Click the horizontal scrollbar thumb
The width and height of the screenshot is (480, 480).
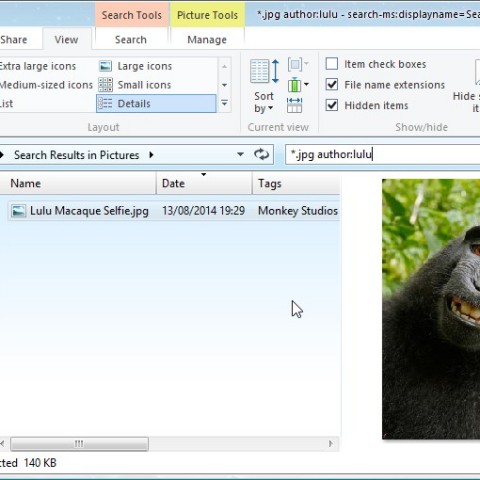[79, 444]
